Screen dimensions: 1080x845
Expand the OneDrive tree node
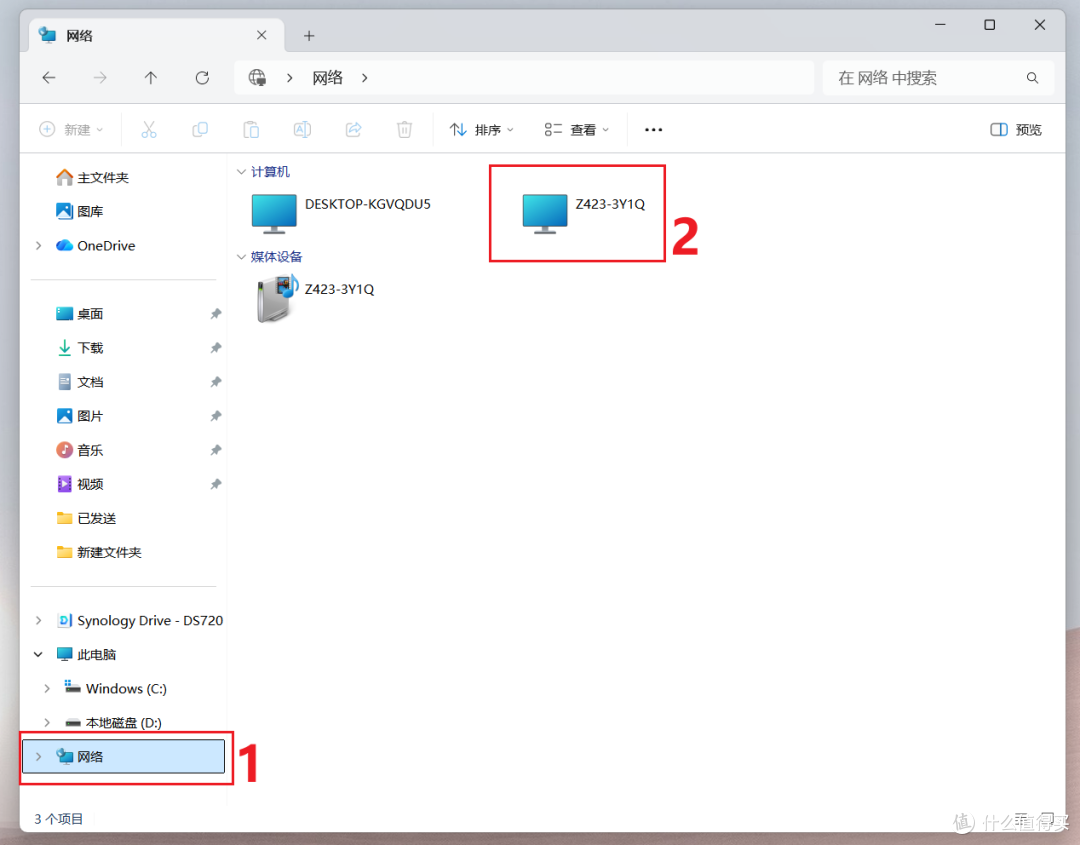click(39, 246)
